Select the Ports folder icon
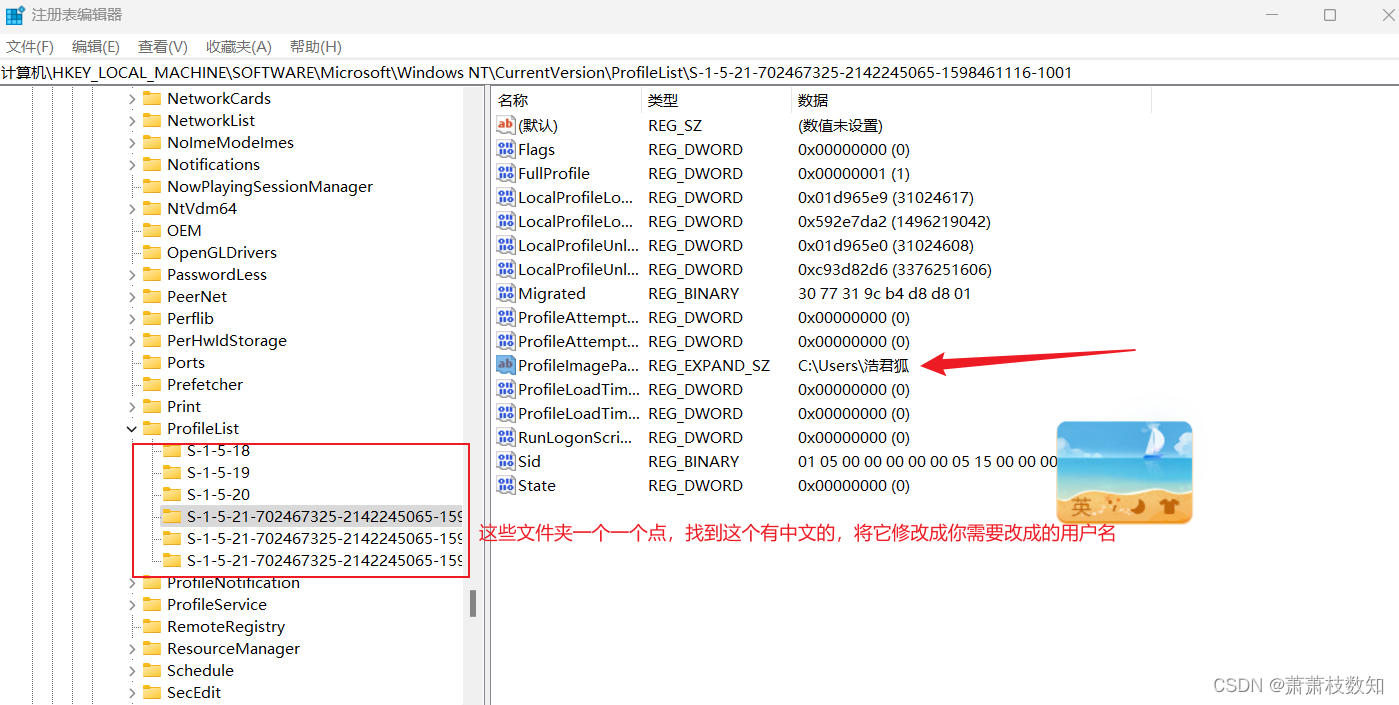This screenshot has height=705, width=1399. point(152,362)
